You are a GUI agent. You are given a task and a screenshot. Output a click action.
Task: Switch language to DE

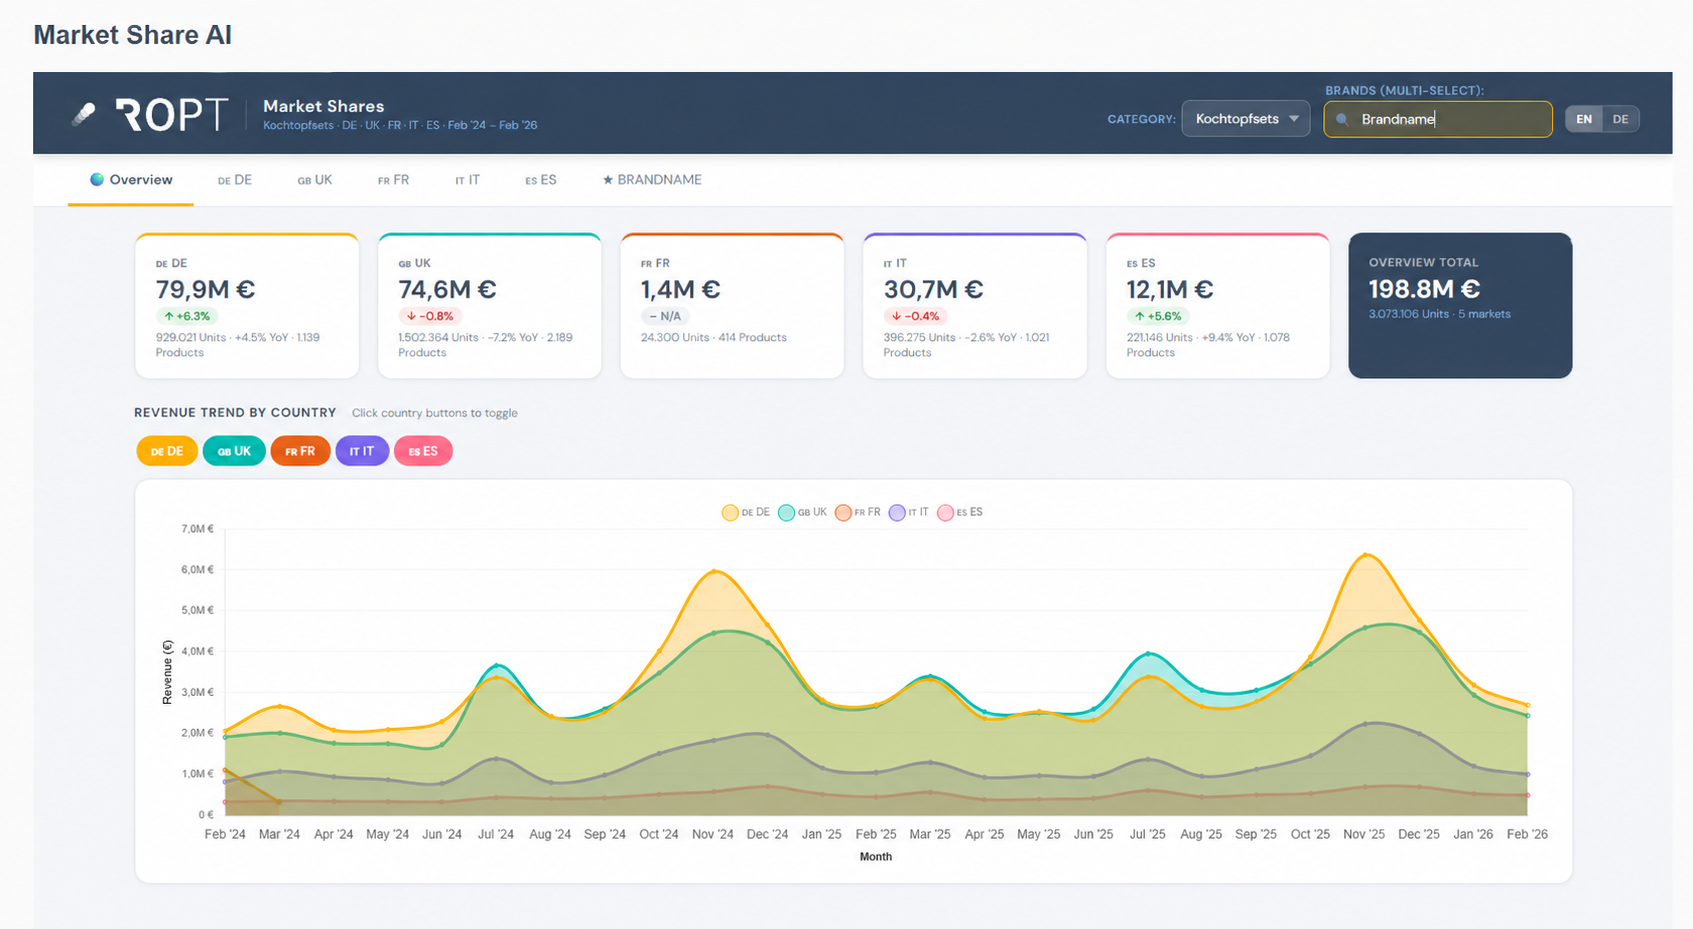[1620, 119]
